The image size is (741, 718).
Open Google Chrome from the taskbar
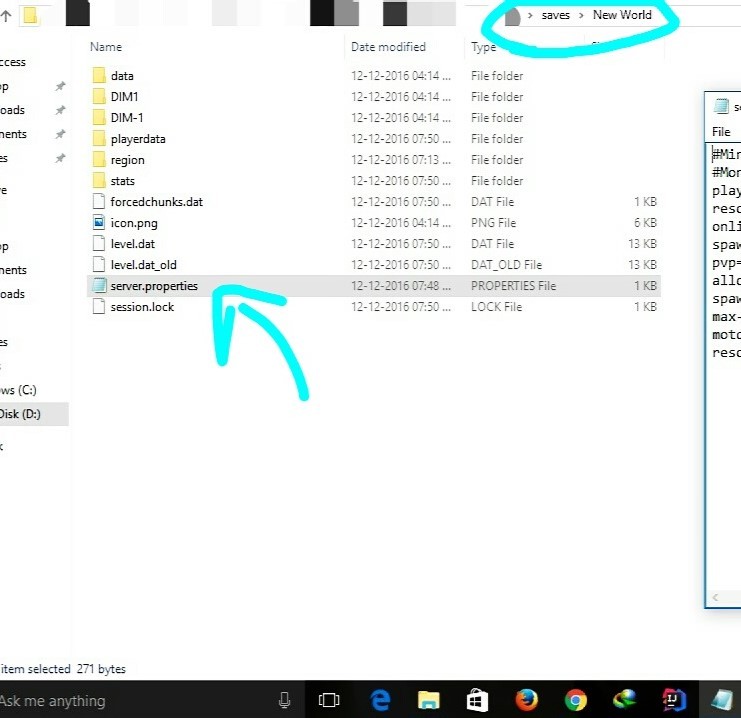click(575, 700)
